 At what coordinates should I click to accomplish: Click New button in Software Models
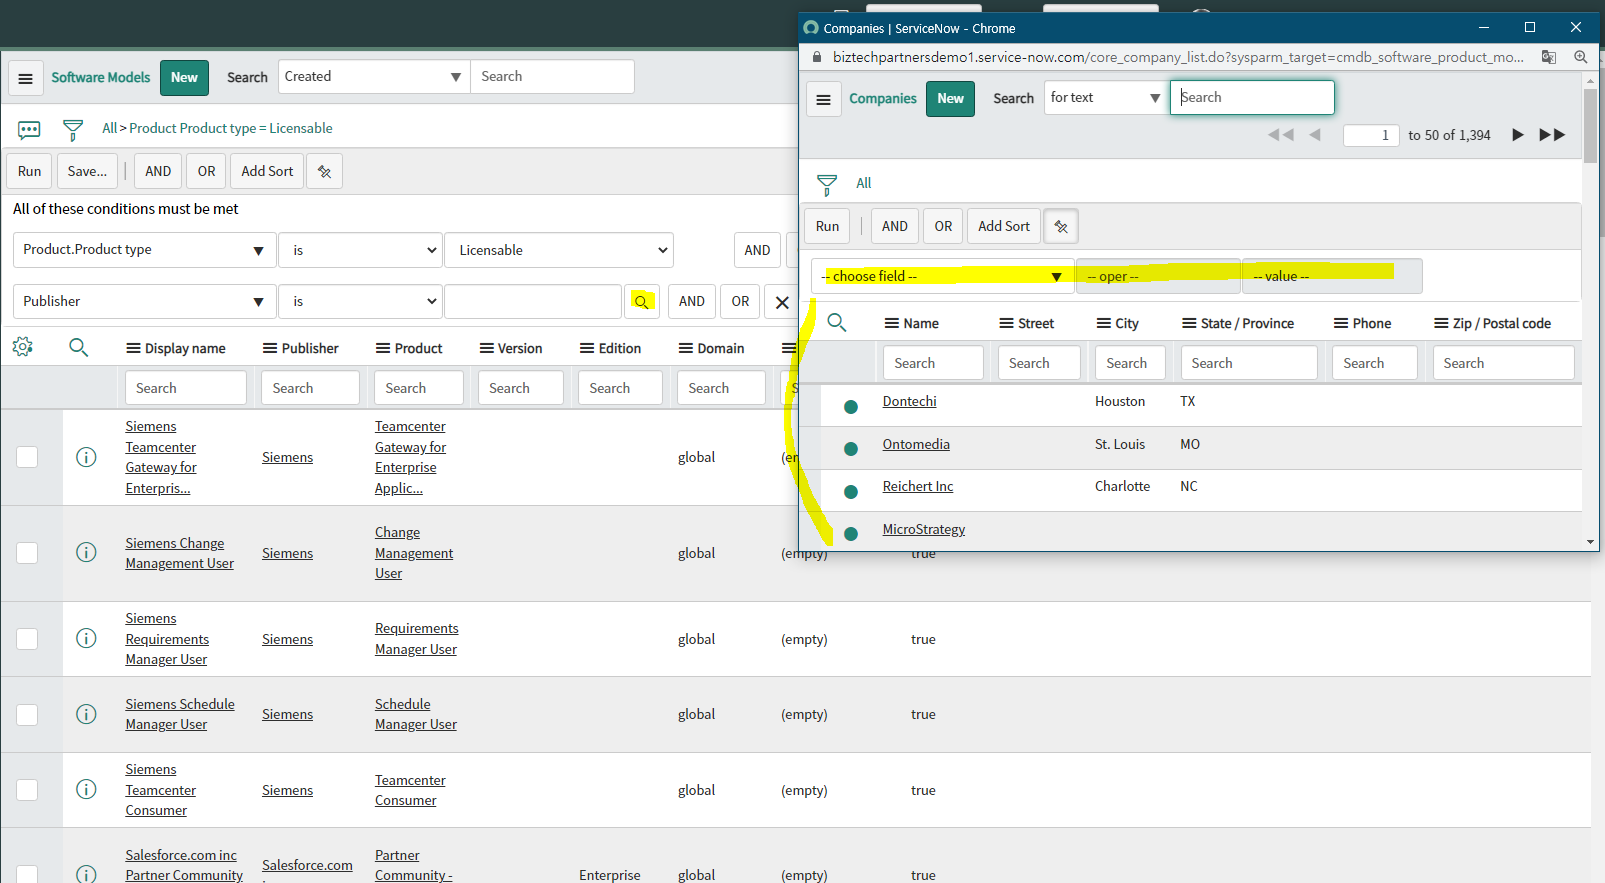(184, 78)
